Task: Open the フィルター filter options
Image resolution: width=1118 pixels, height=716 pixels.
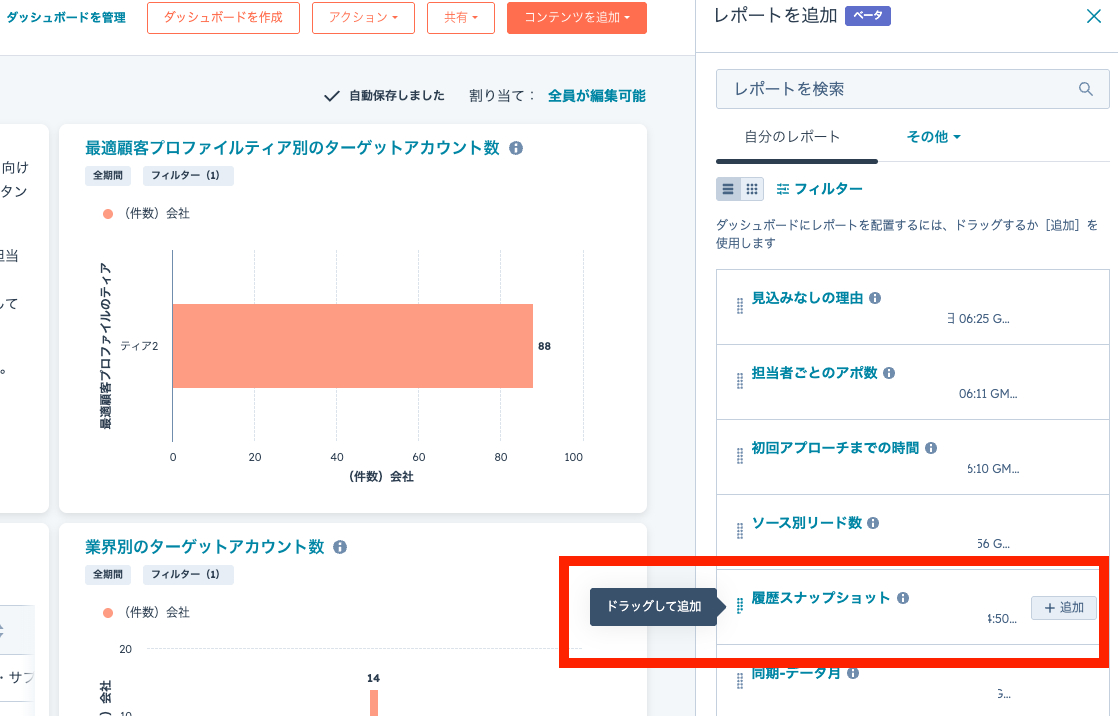Action: tap(819, 189)
